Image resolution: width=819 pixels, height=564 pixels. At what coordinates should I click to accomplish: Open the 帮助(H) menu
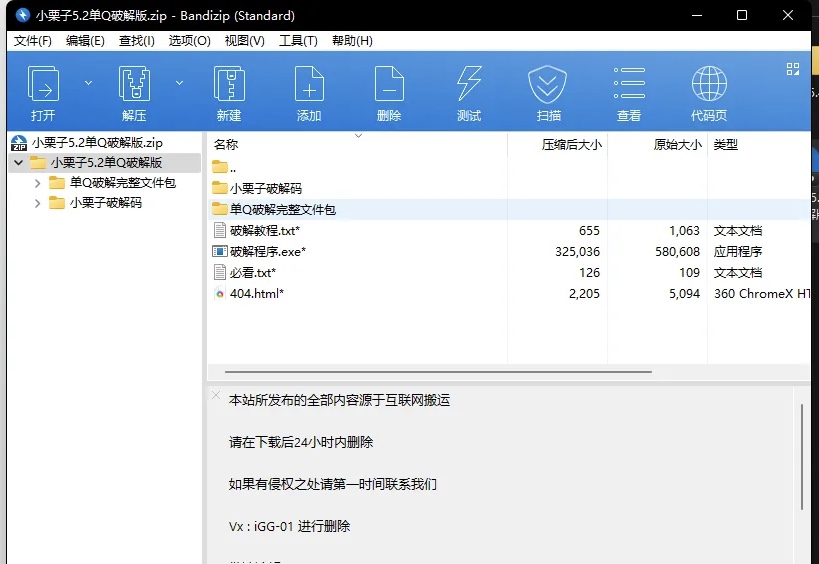352,41
